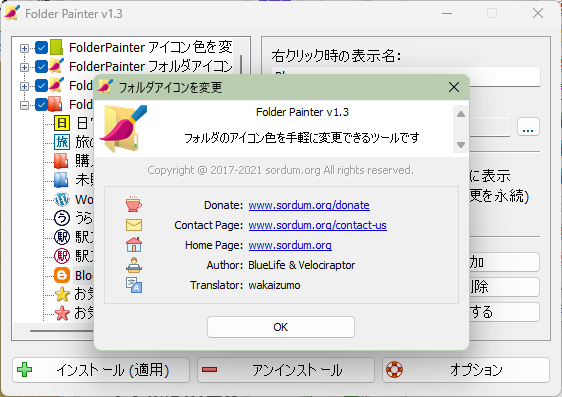Click the author person icon
Image resolution: width=562 pixels, height=397 pixels.
134,265
